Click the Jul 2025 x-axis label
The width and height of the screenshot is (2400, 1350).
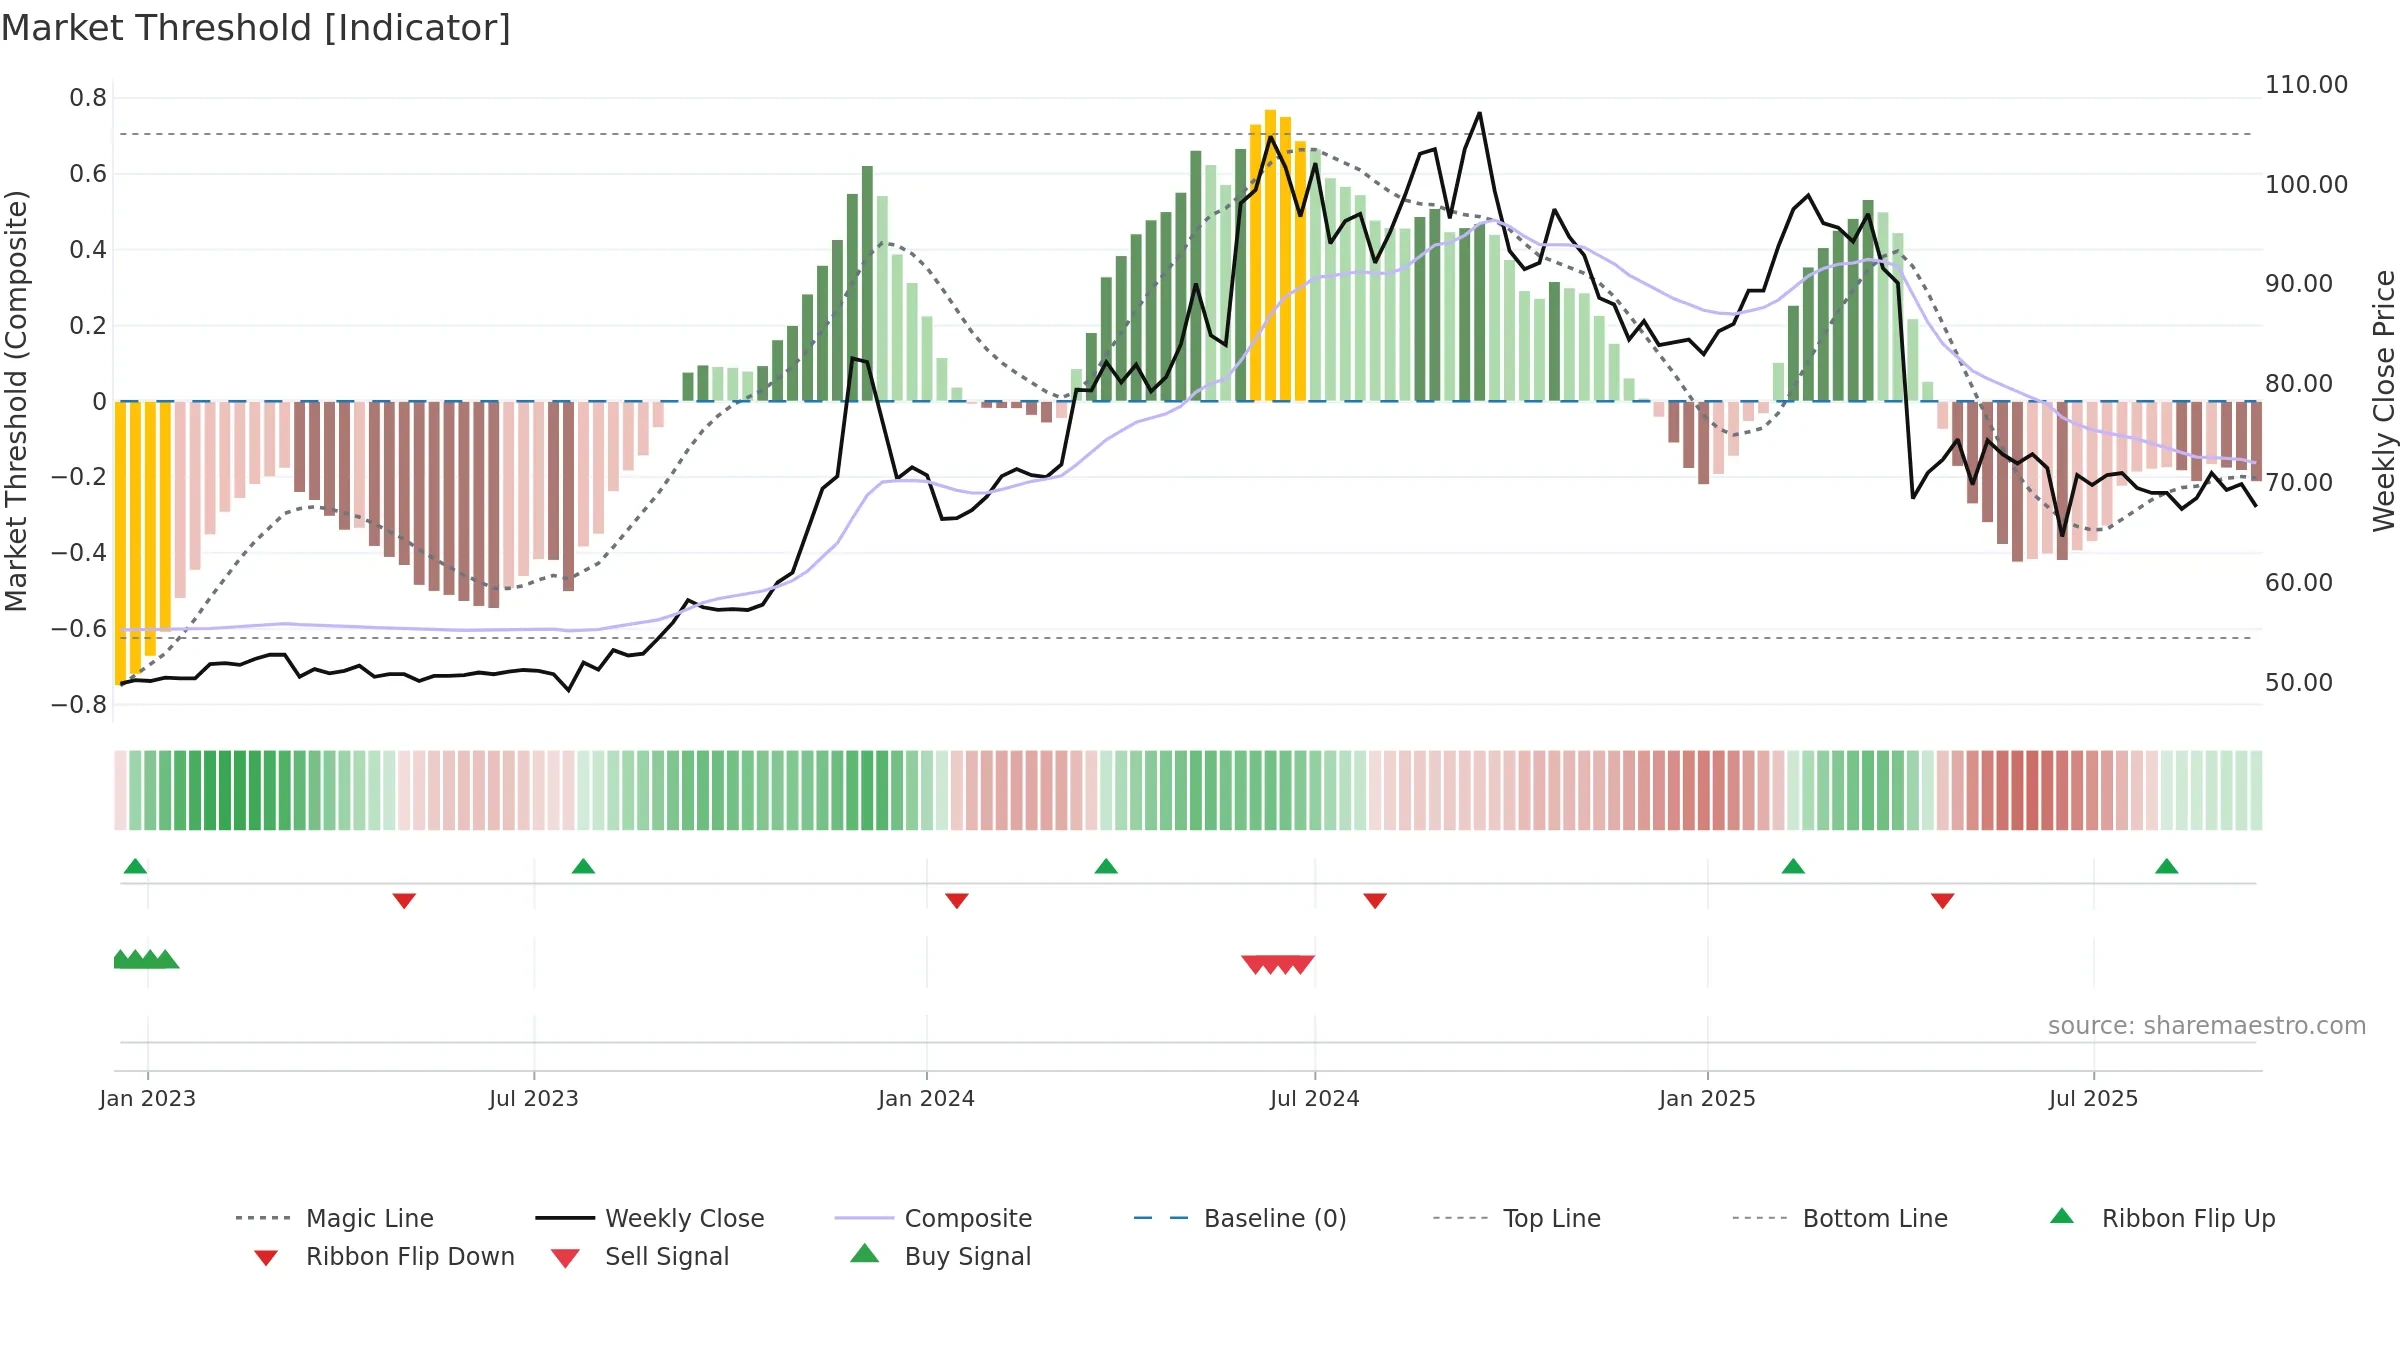[2094, 1099]
